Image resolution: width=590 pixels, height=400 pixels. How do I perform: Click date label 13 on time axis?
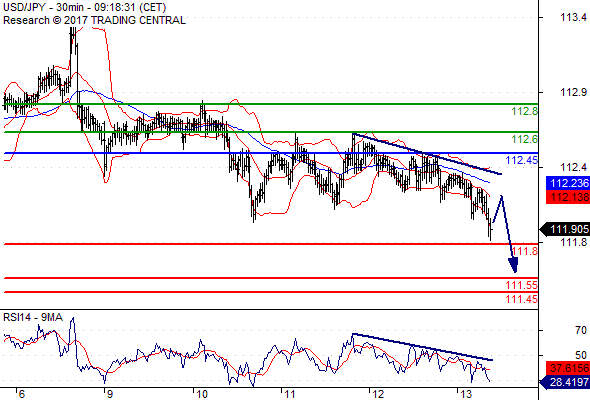(466, 394)
